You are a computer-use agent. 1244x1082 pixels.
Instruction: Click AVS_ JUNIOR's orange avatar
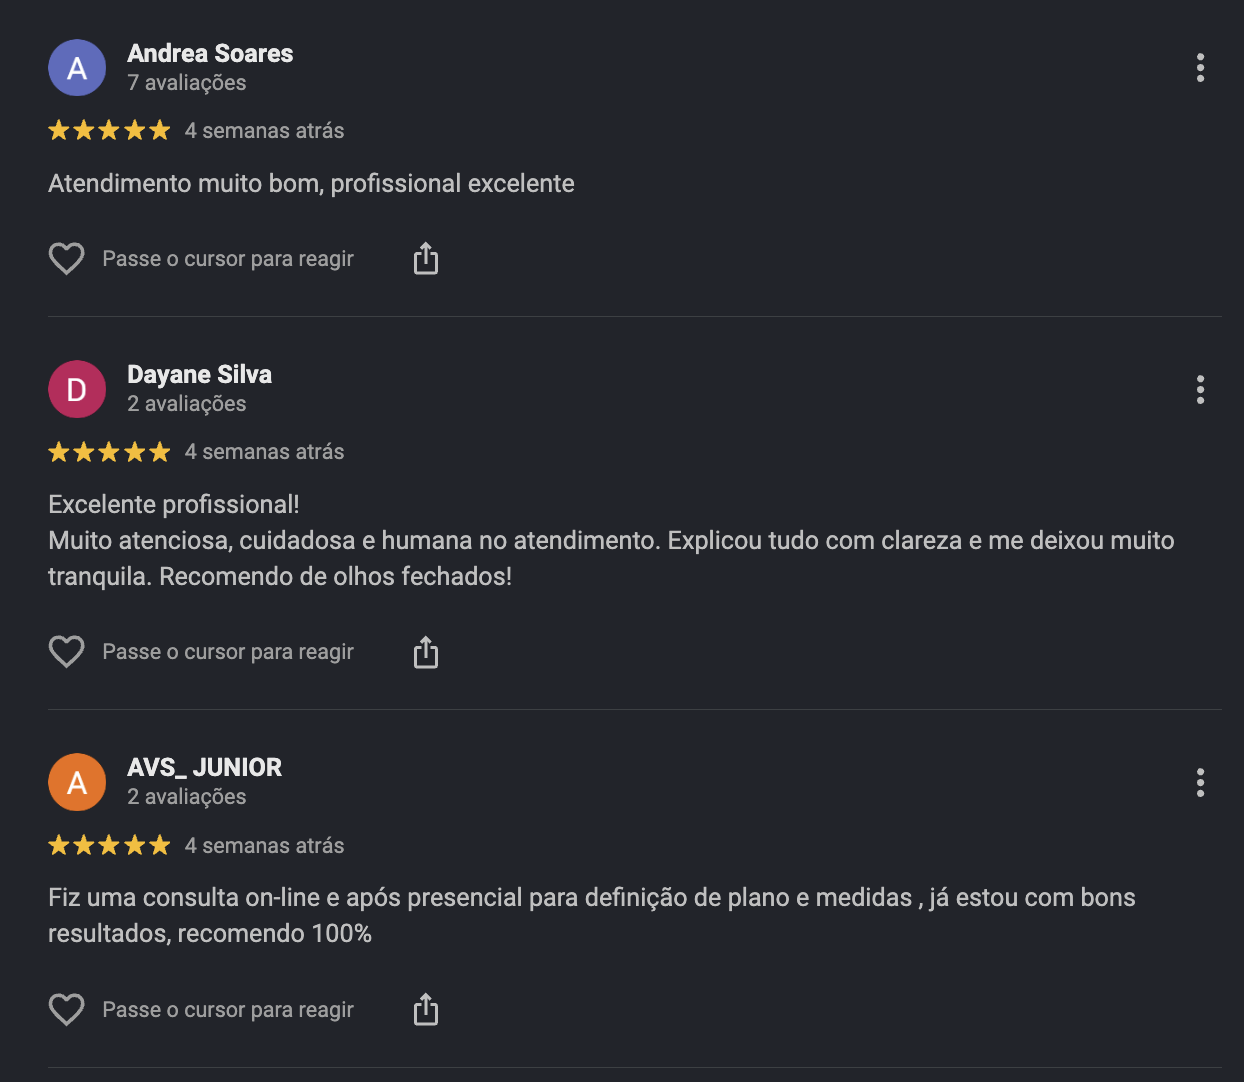point(77,782)
